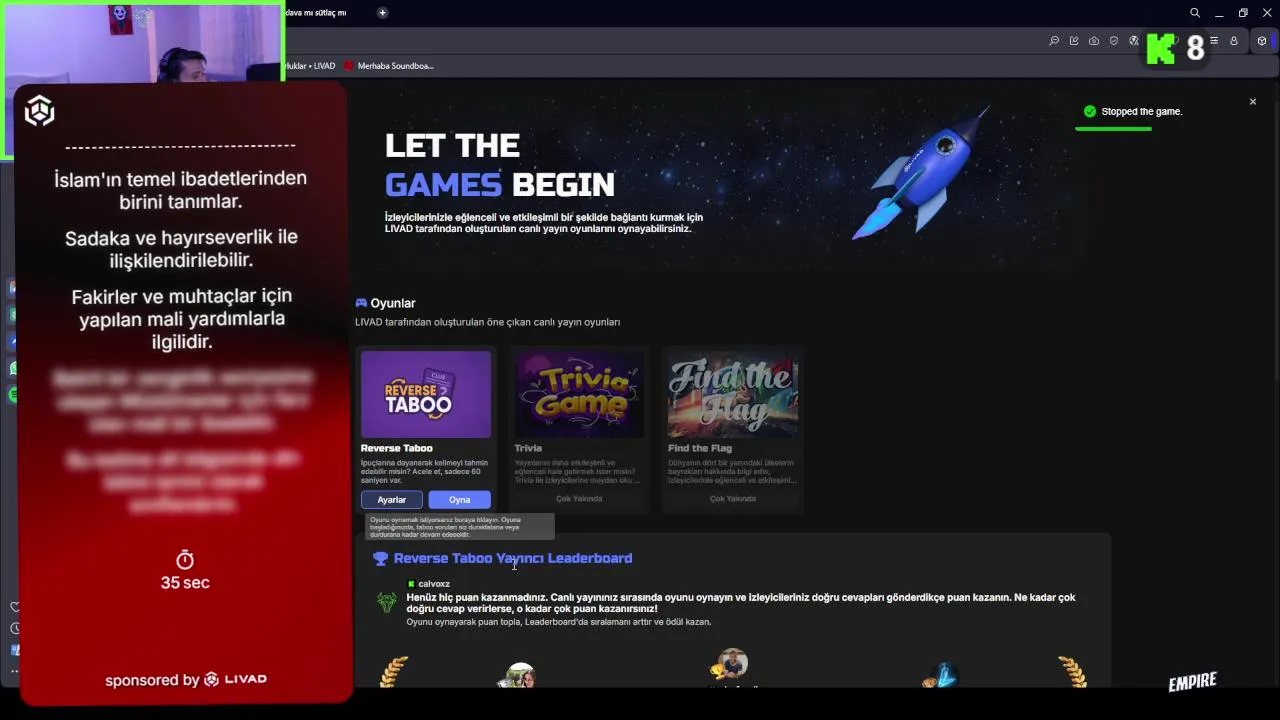Click the 'İslam'ın temel ibadetlerinden' clue text
1280x720 pixels.
pyautogui.click(x=181, y=190)
